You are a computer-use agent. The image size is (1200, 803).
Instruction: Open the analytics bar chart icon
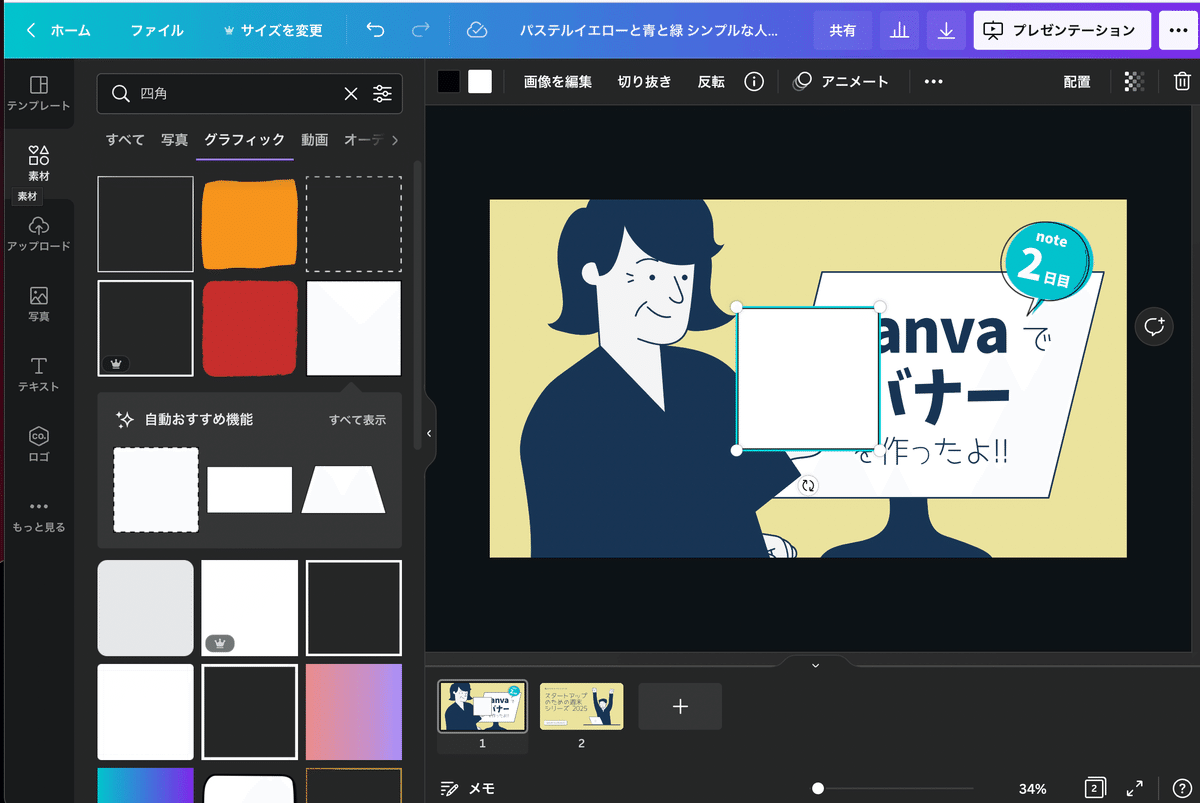click(899, 30)
